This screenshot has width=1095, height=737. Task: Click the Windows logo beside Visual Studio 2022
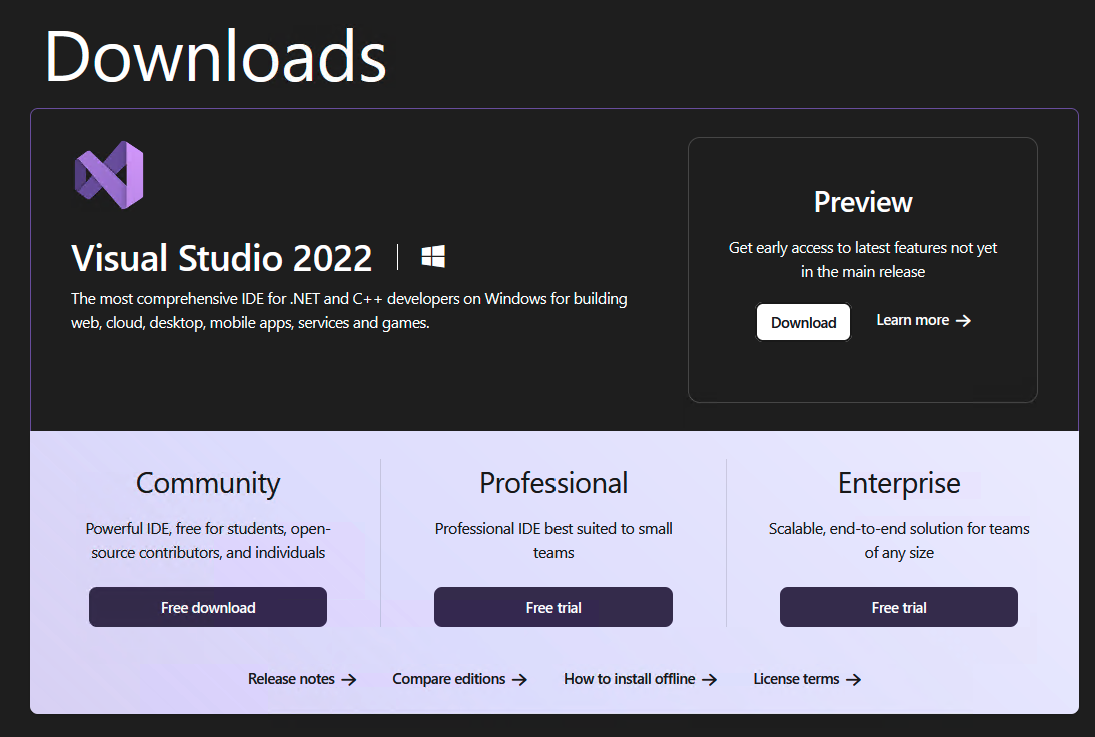click(433, 256)
